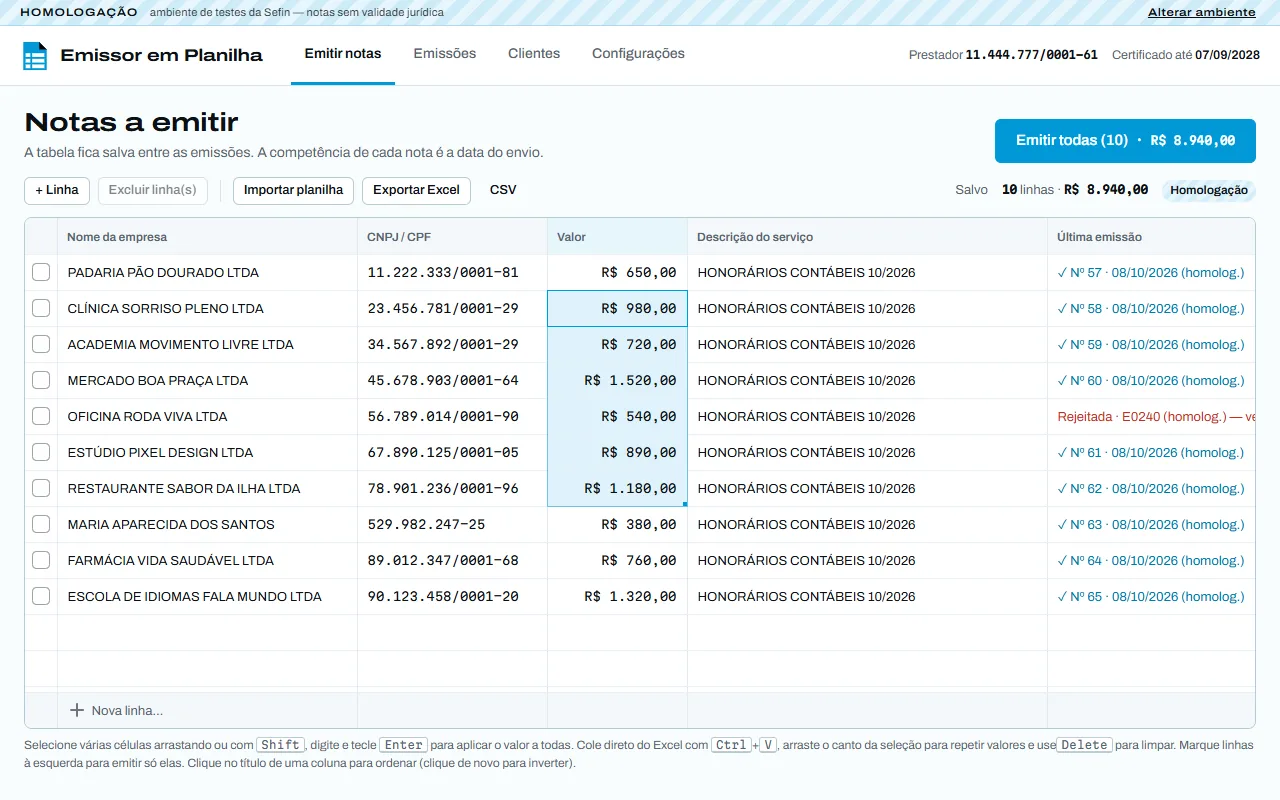
Task: Sort by the Valor column header
Action: (617, 237)
